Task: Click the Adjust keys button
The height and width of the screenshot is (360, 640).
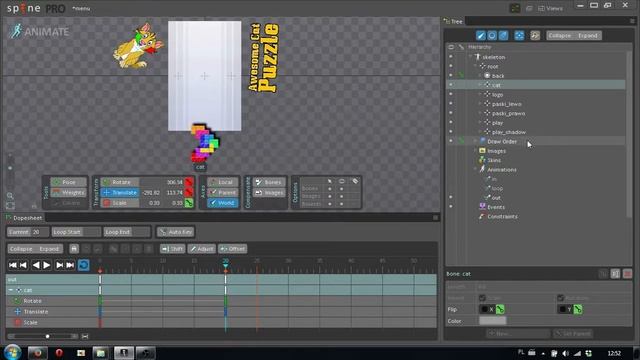Action: pyautogui.click(x=202, y=249)
